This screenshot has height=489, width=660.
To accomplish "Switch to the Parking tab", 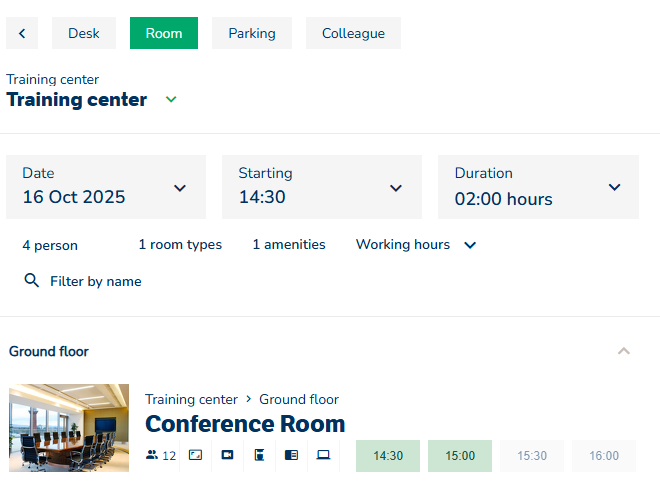I will [252, 33].
